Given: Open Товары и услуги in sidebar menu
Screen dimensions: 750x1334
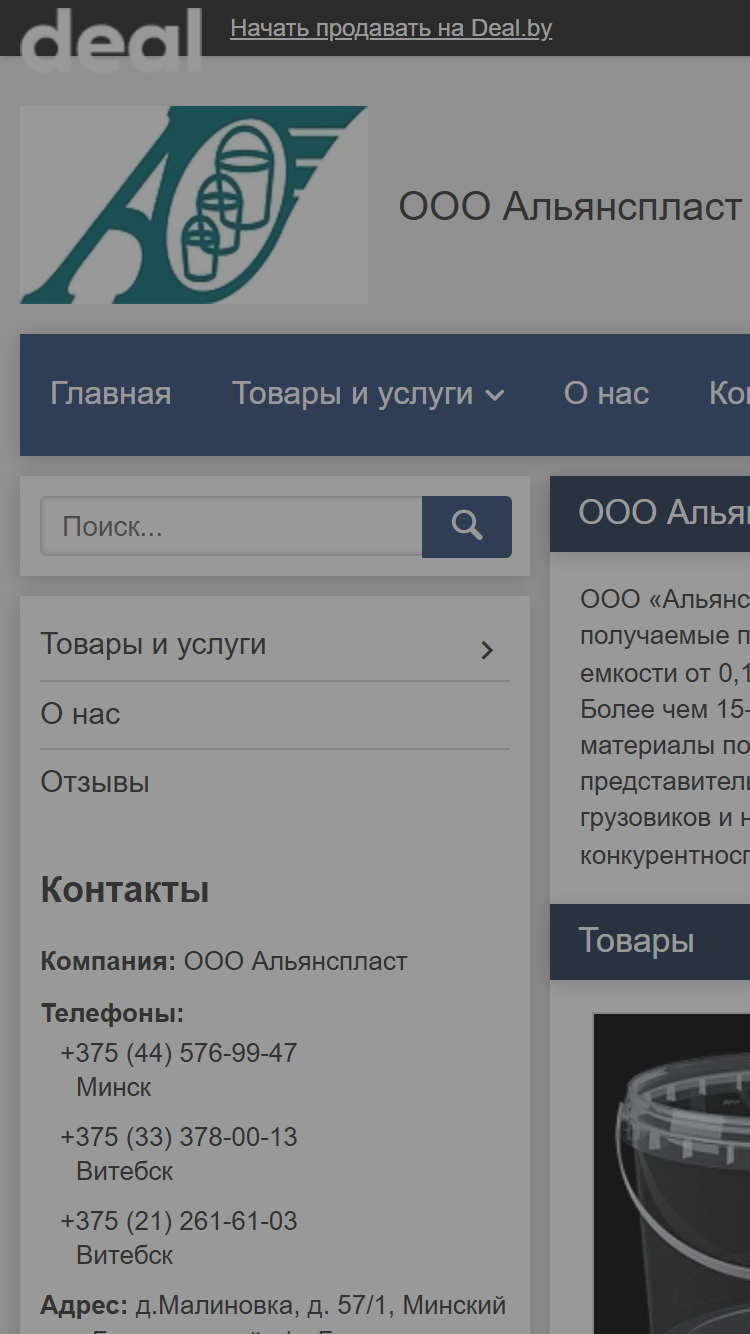Looking at the screenshot, I should 153,644.
